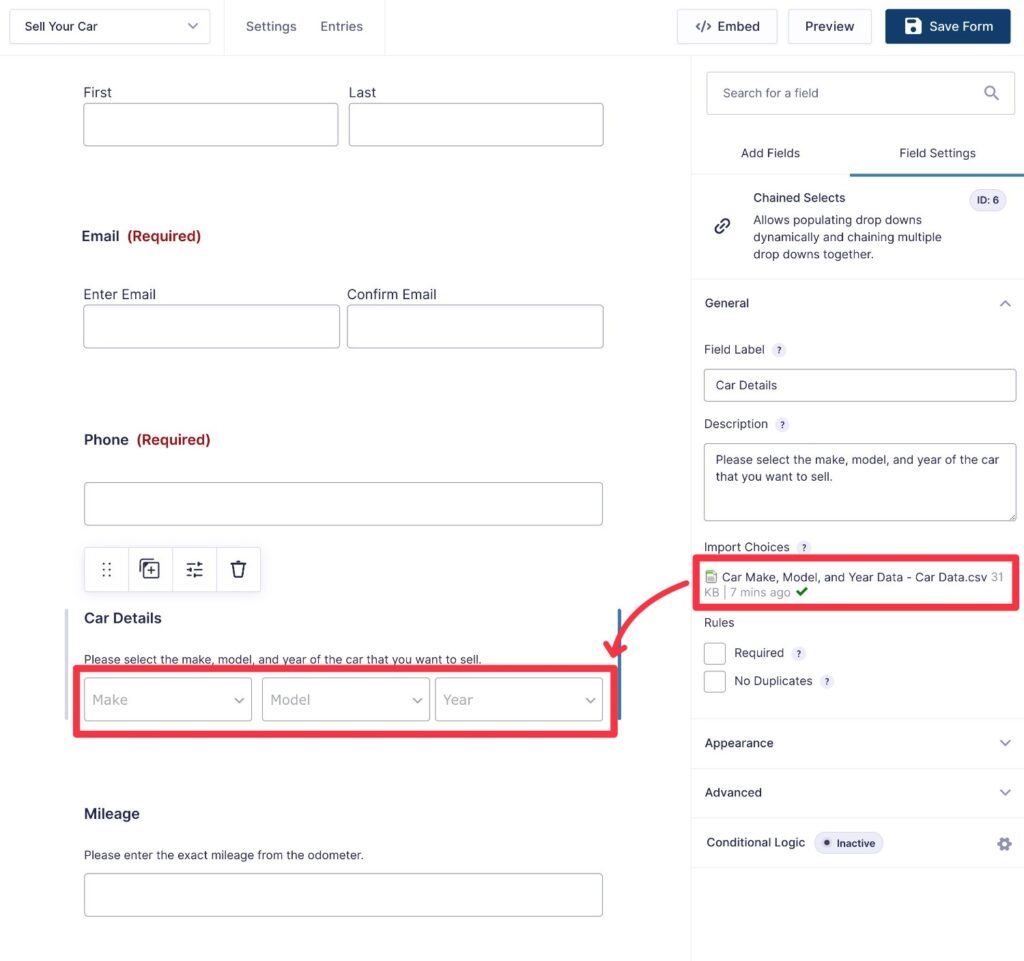
Task: Click the drag handle icon for Car Details
Action: click(107, 569)
